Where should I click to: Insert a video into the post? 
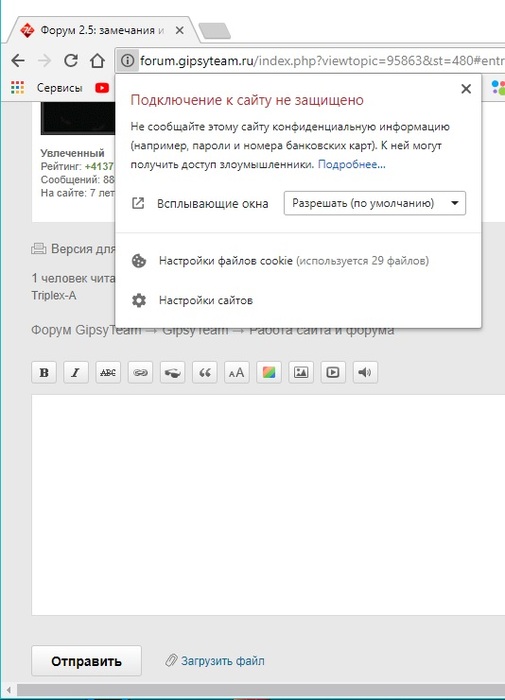(x=333, y=372)
